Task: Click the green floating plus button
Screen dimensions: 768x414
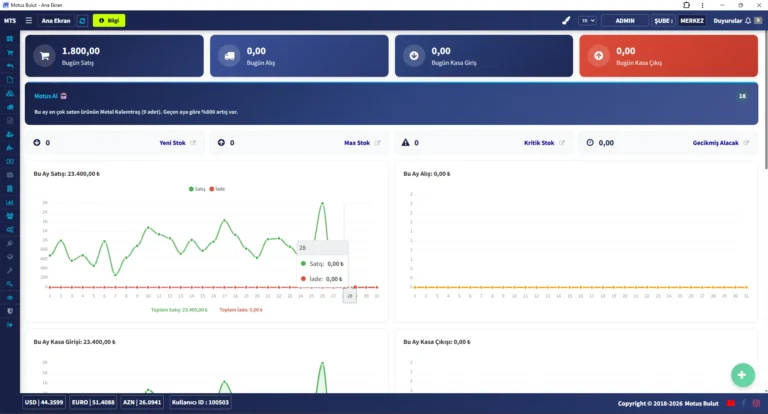Action: [743, 375]
